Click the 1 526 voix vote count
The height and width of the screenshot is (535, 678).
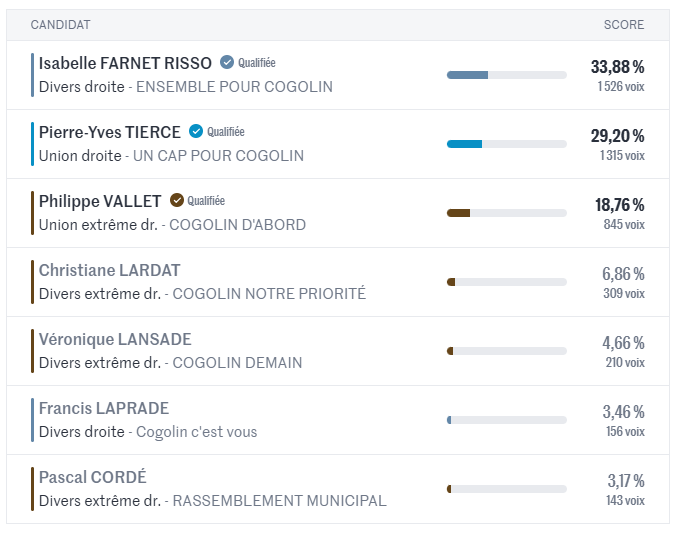[621, 86]
